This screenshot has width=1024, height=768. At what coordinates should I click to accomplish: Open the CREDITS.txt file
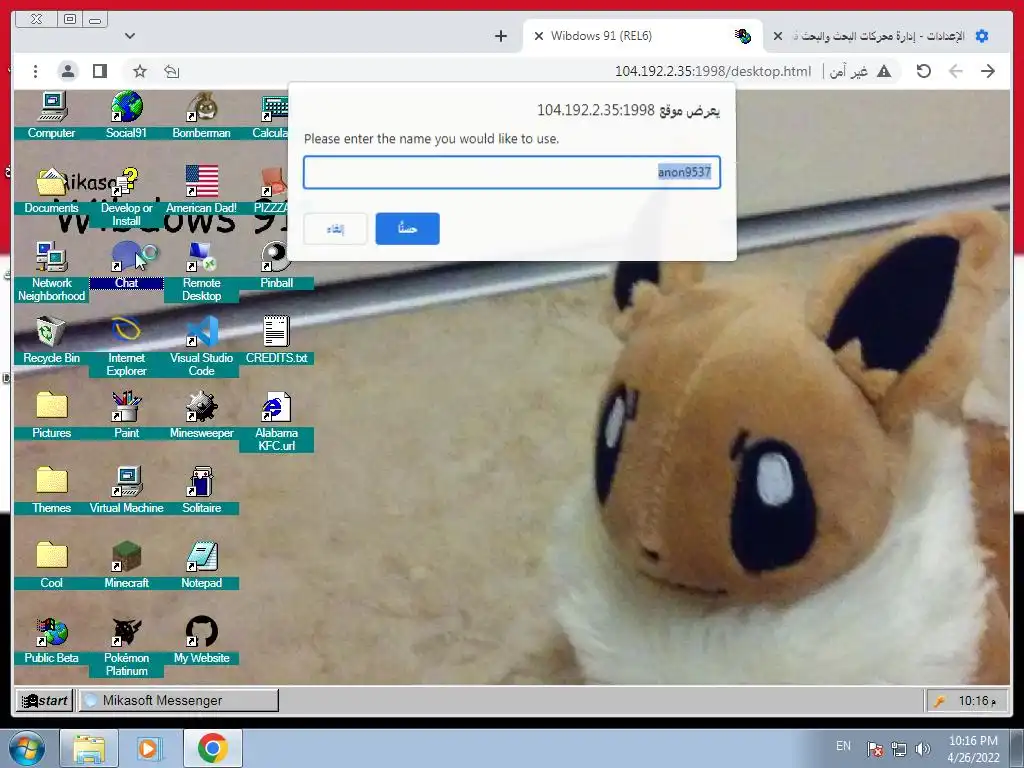(276, 340)
